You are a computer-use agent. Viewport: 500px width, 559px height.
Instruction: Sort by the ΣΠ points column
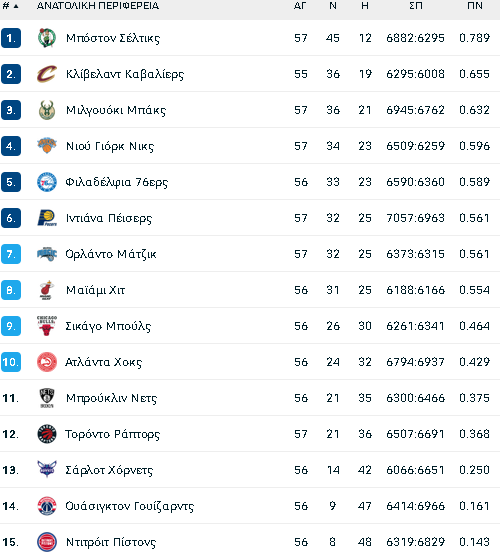[x=416, y=6]
